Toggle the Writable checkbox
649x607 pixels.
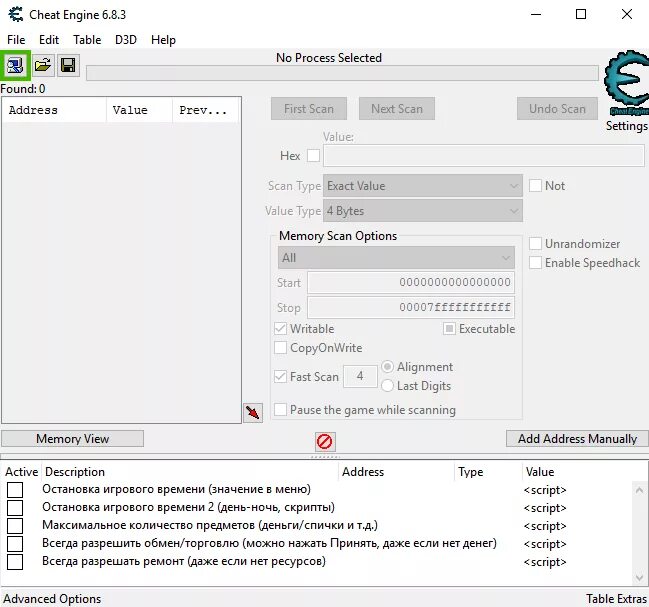pos(280,329)
